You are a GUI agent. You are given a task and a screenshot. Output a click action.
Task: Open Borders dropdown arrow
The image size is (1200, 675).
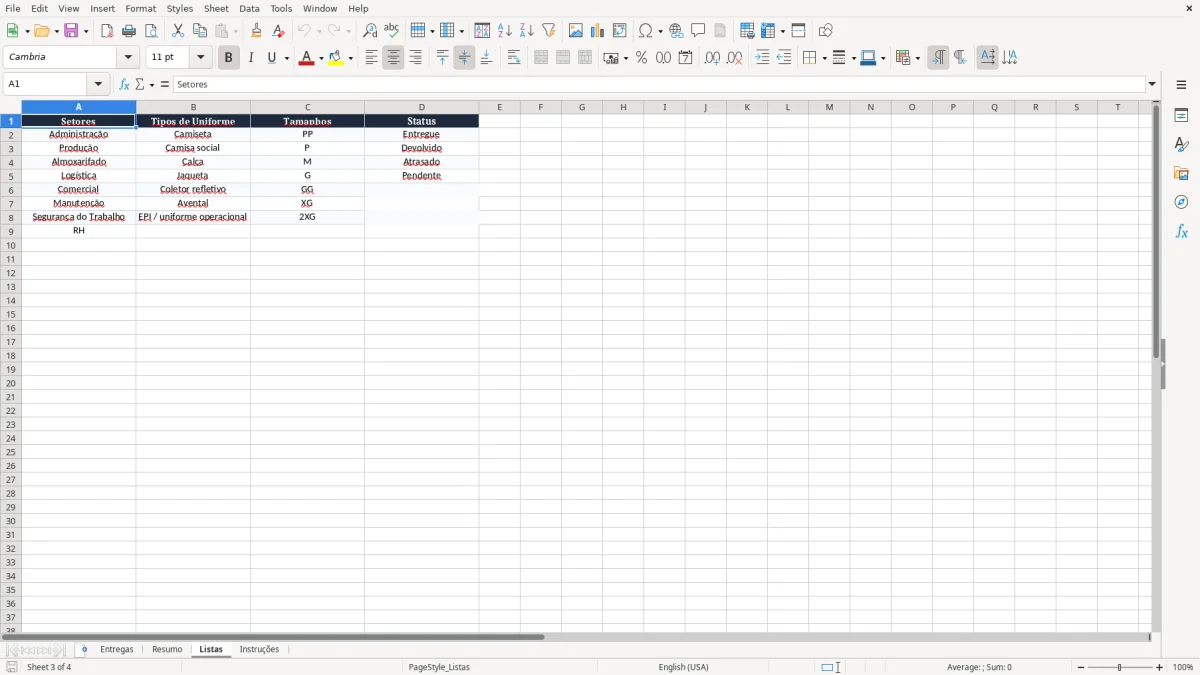click(823, 59)
